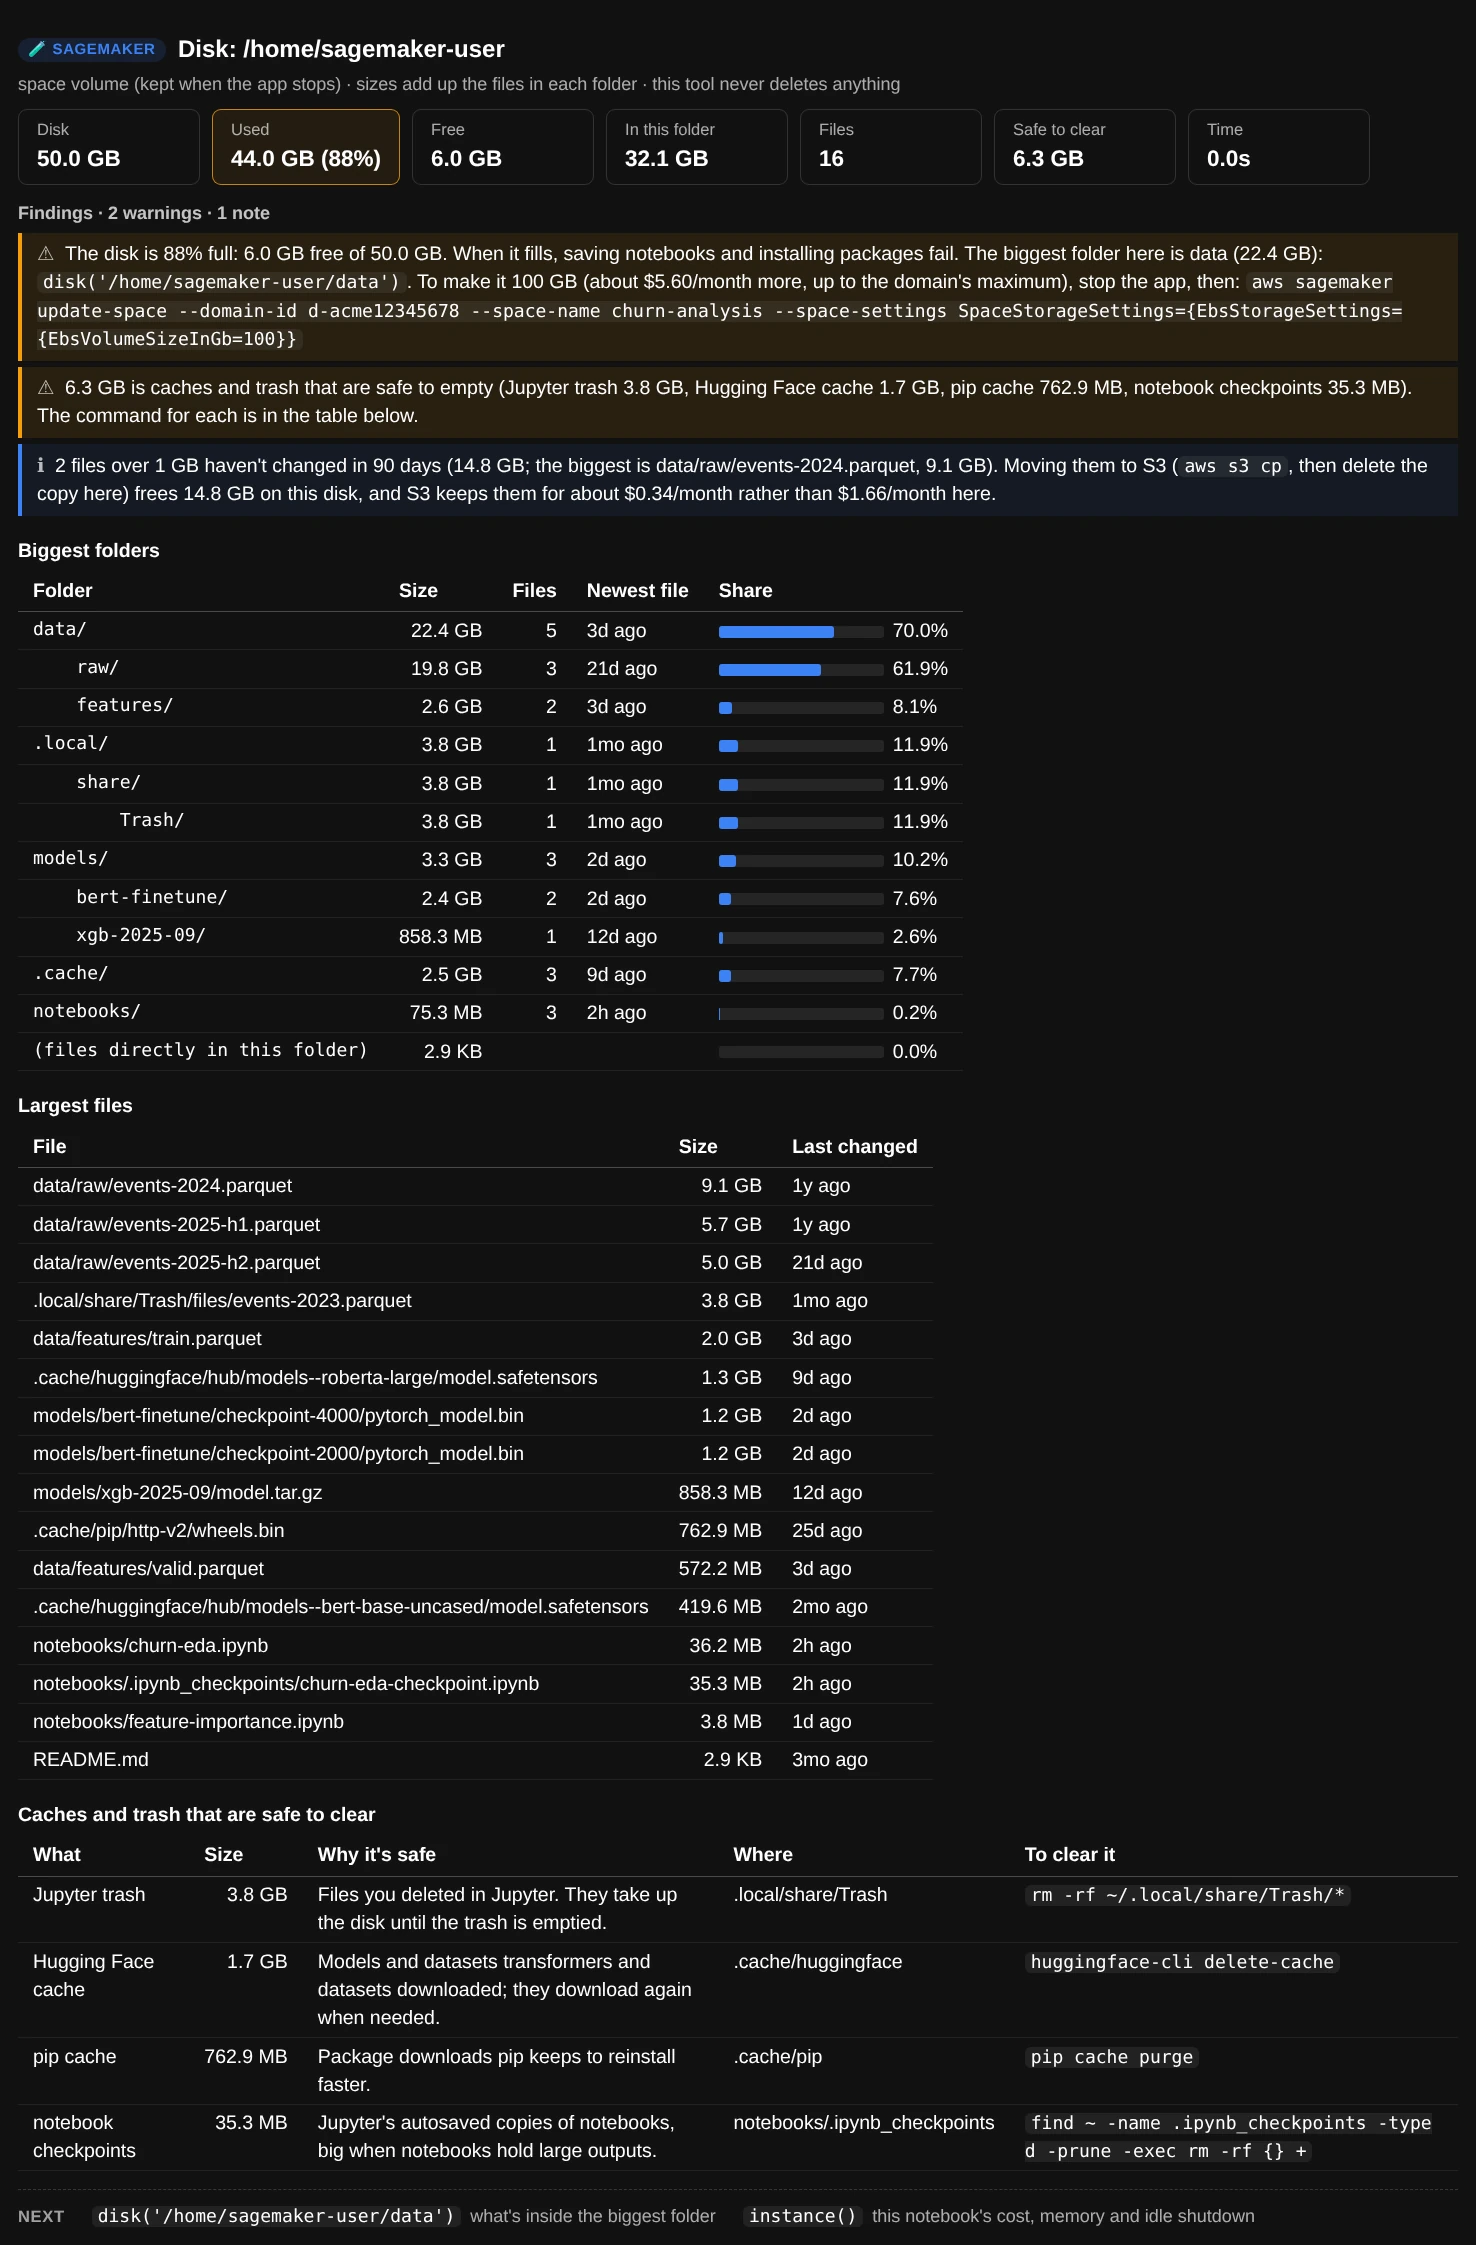The height and width of the screenshot is (2245, 1476).
Task: Click the rm -rf Trash command
Action: click(x=1188, y=1895)
